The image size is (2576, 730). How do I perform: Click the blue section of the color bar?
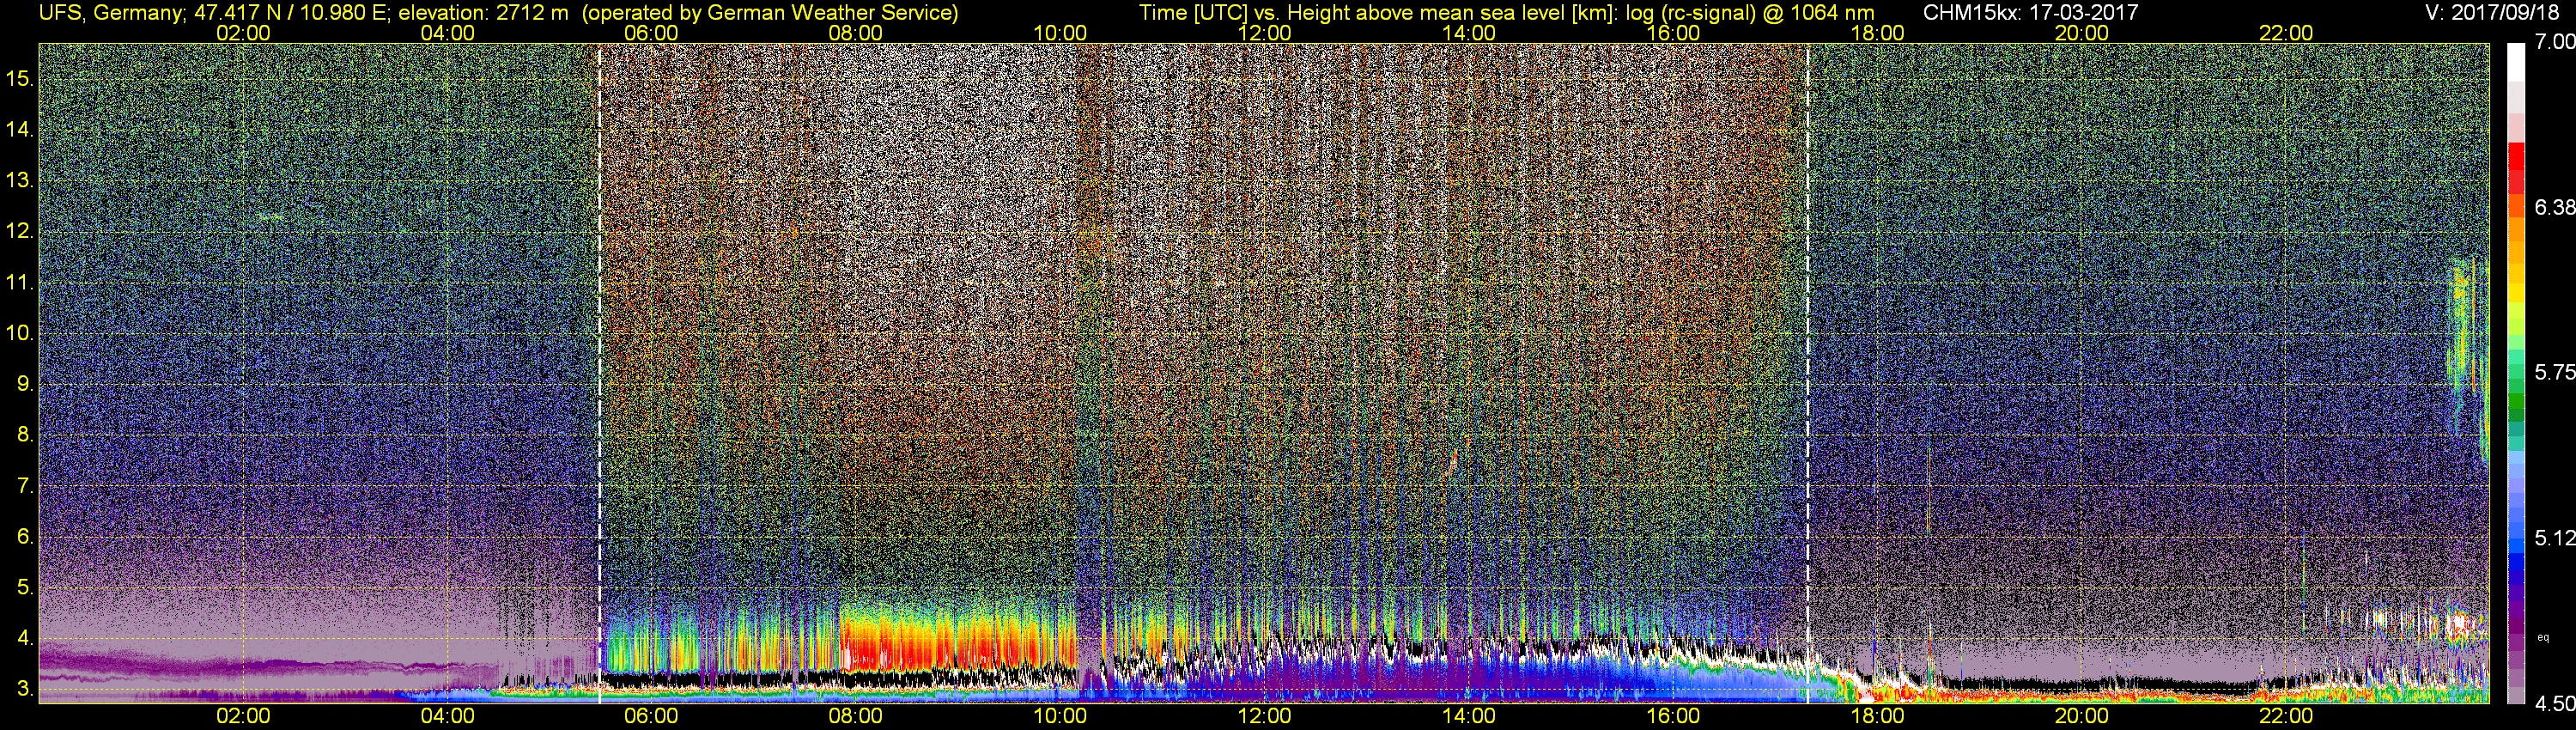tap(2515, 570)
